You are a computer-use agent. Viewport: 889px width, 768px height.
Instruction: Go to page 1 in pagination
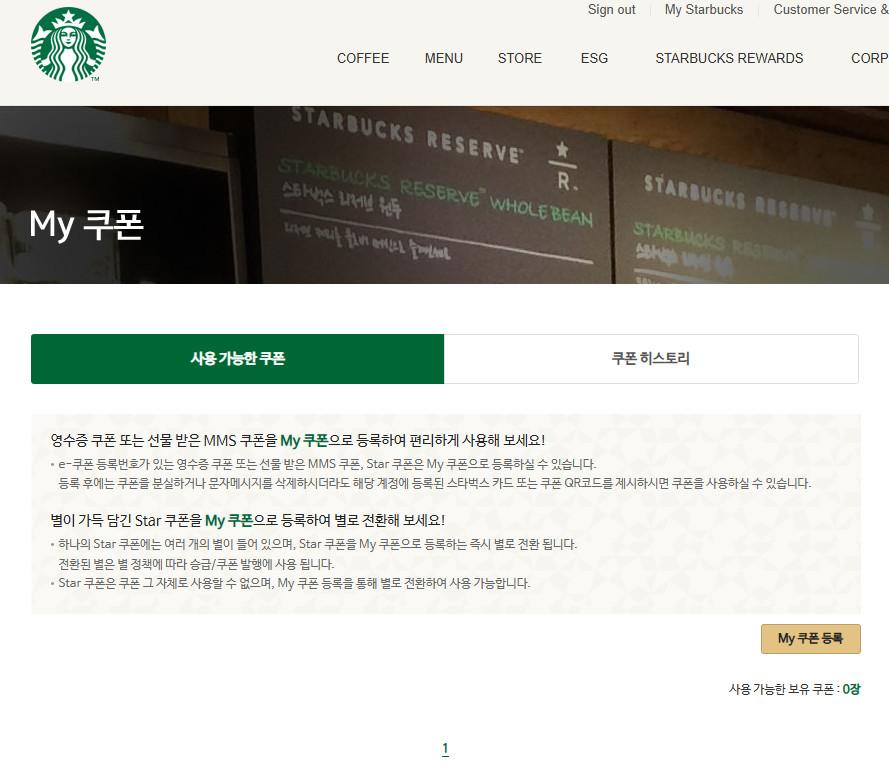pyautogui.click(x=445, y=748)
